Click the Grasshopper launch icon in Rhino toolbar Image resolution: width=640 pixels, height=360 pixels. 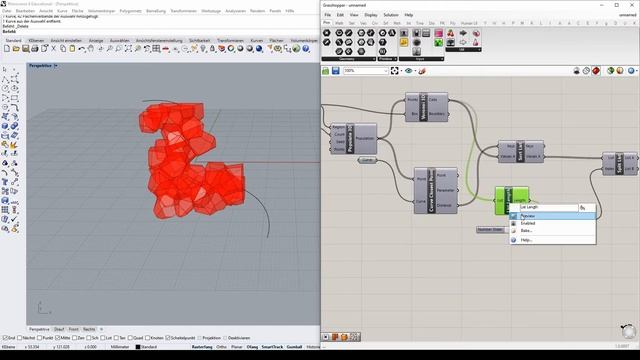296,49
